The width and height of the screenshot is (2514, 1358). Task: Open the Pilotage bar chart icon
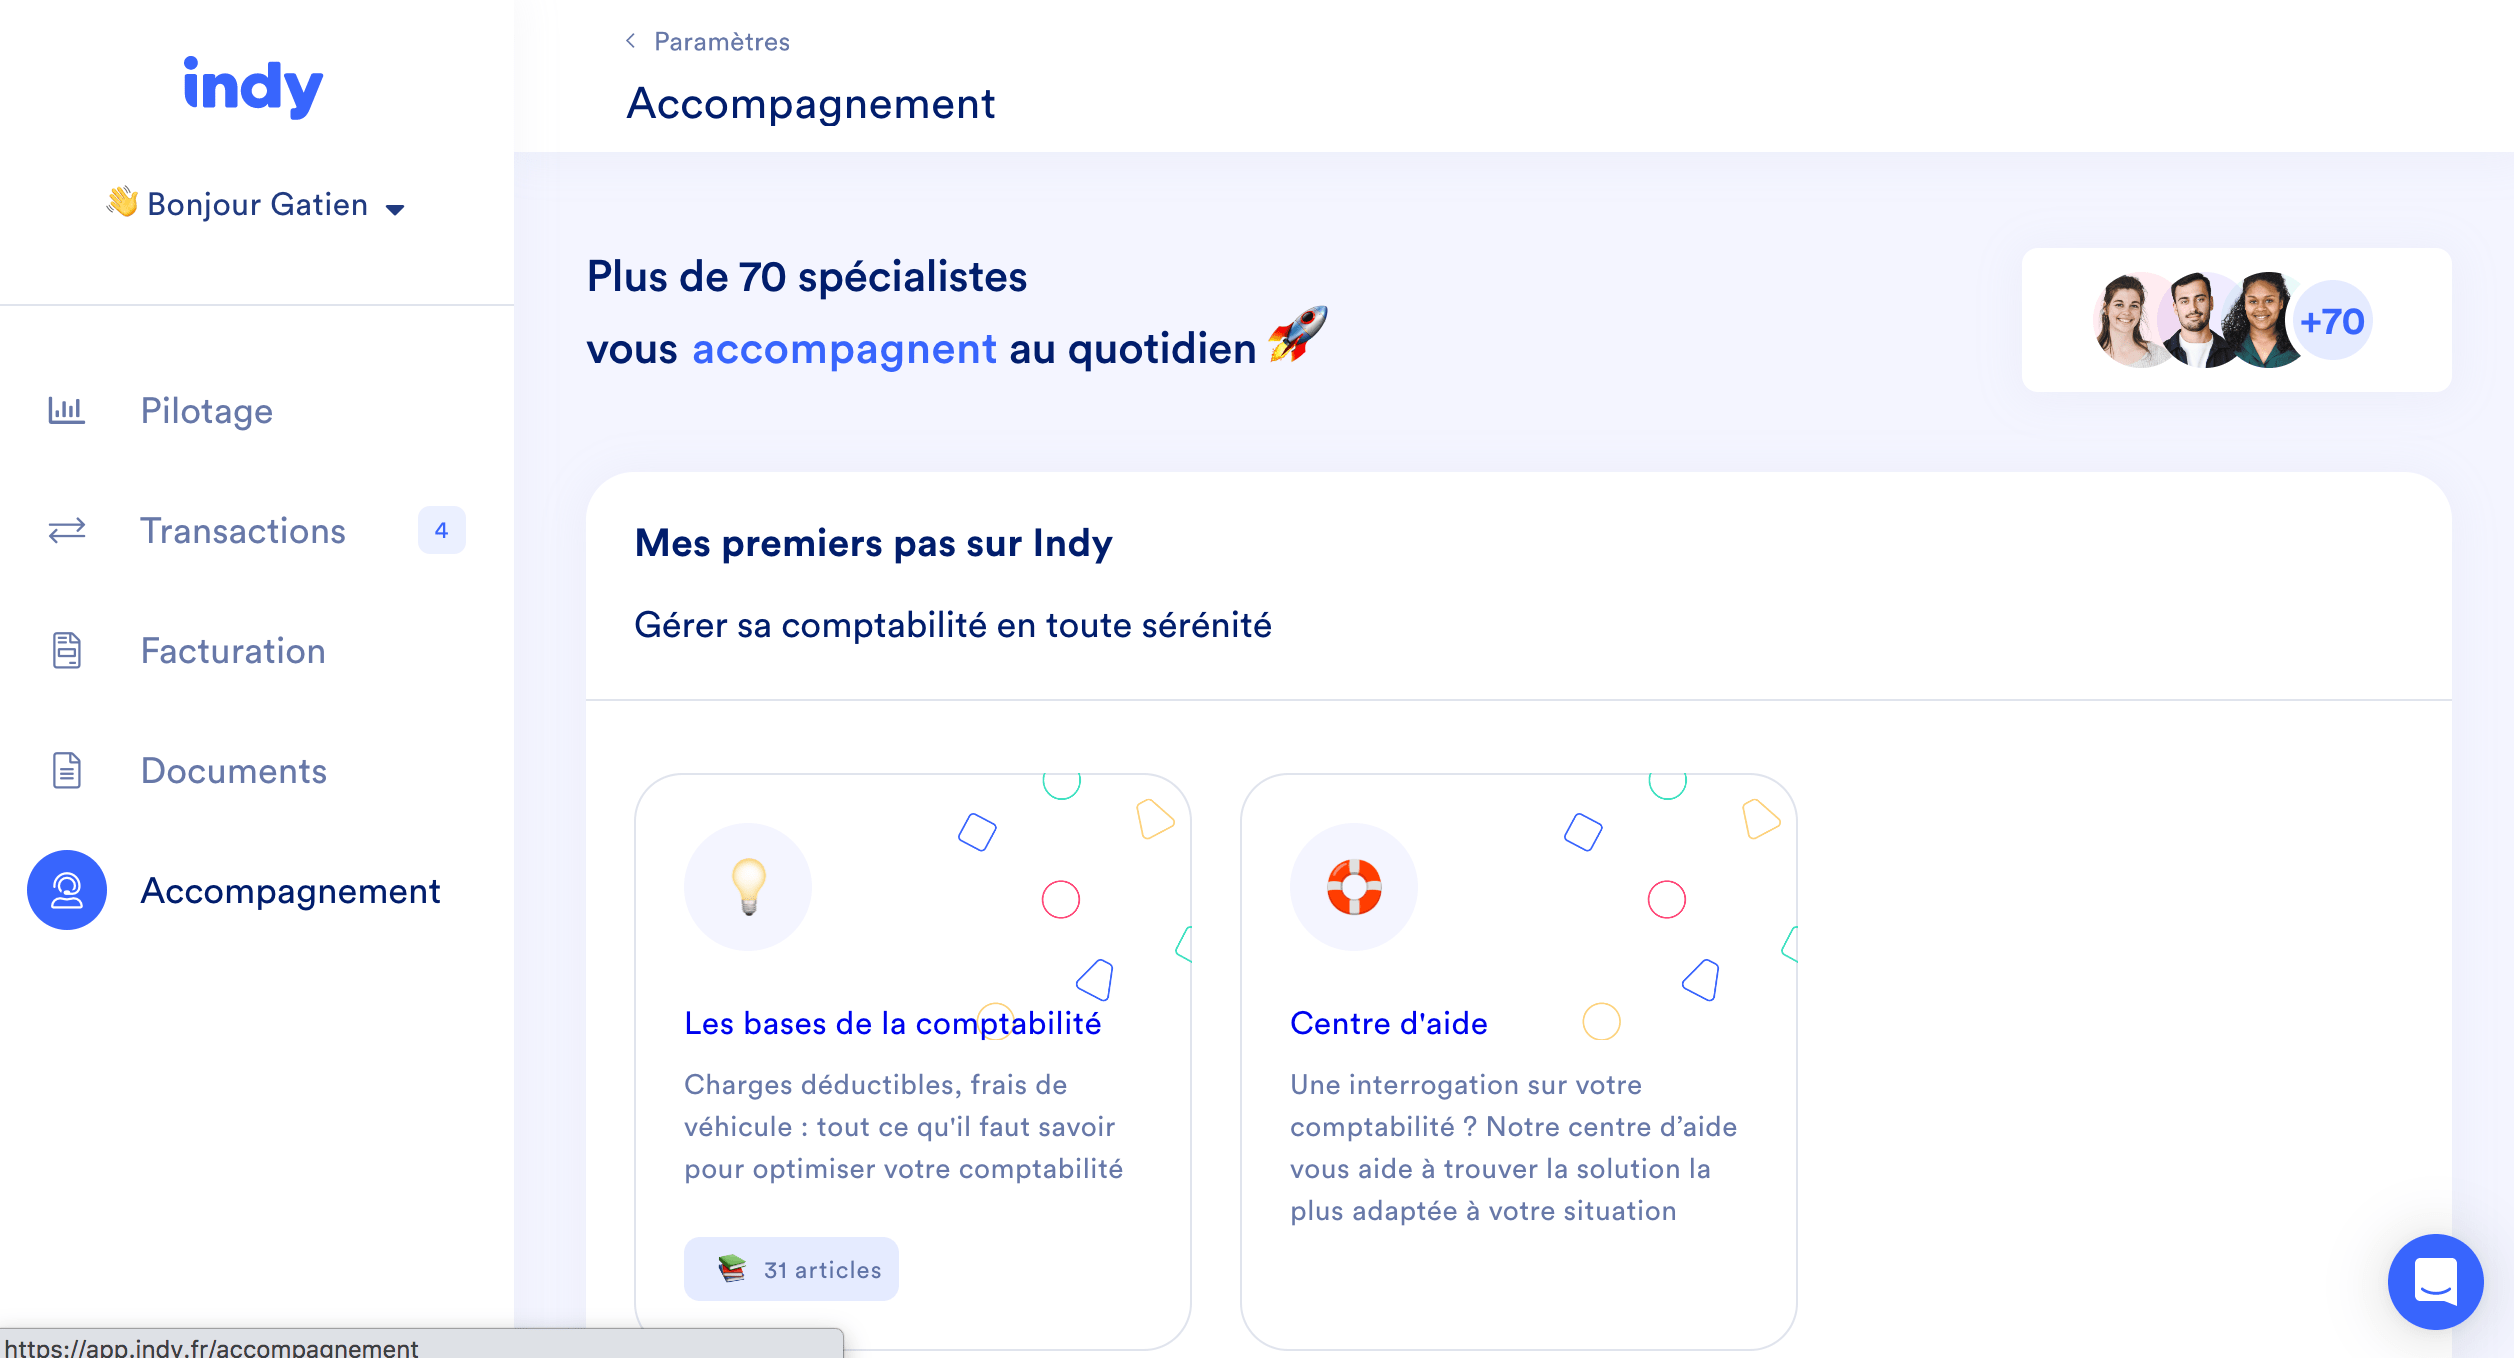[67, 410]
